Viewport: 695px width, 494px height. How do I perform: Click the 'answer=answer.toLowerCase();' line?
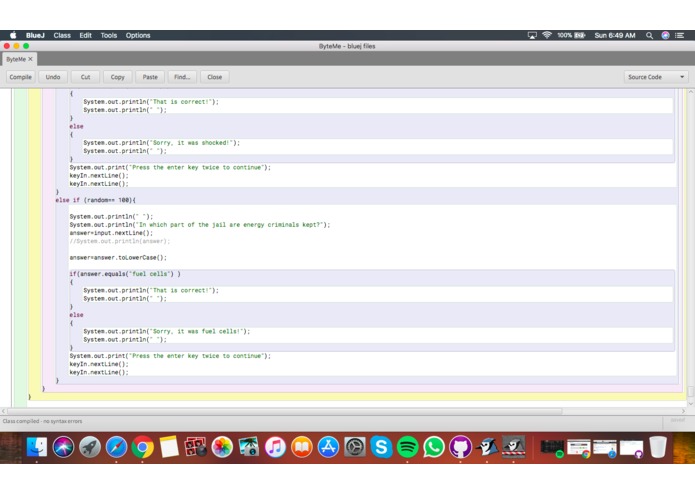coord(118,257)
